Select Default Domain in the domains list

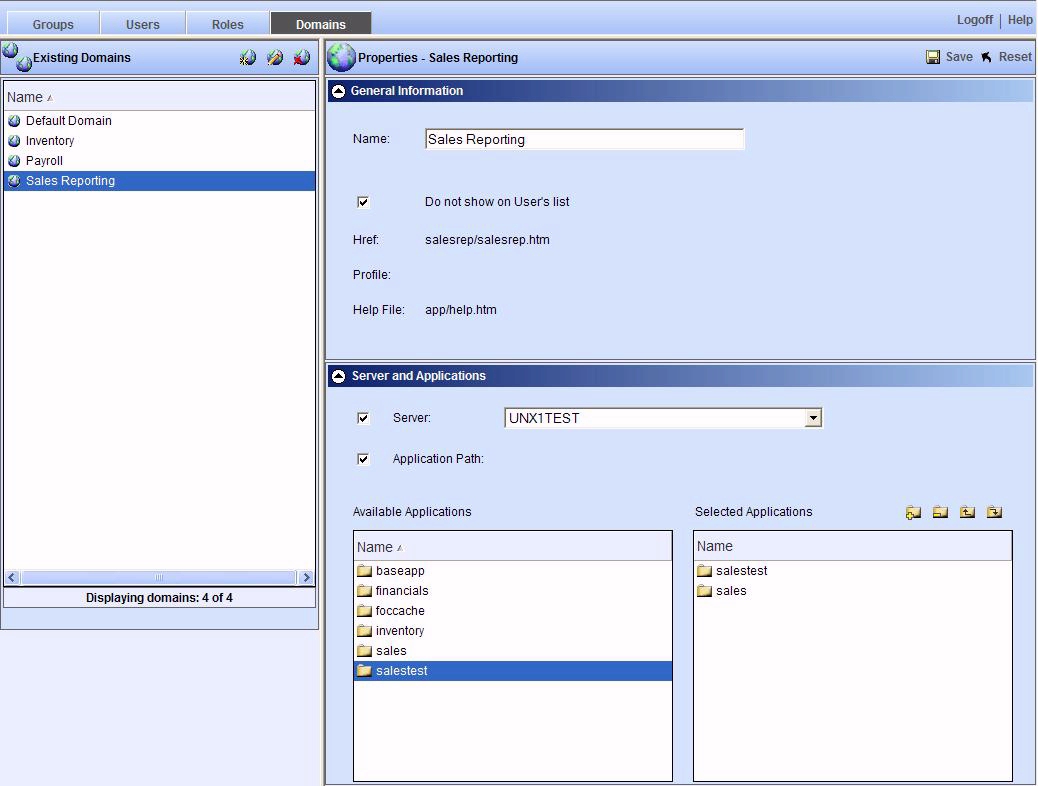(x=160, y=121)
